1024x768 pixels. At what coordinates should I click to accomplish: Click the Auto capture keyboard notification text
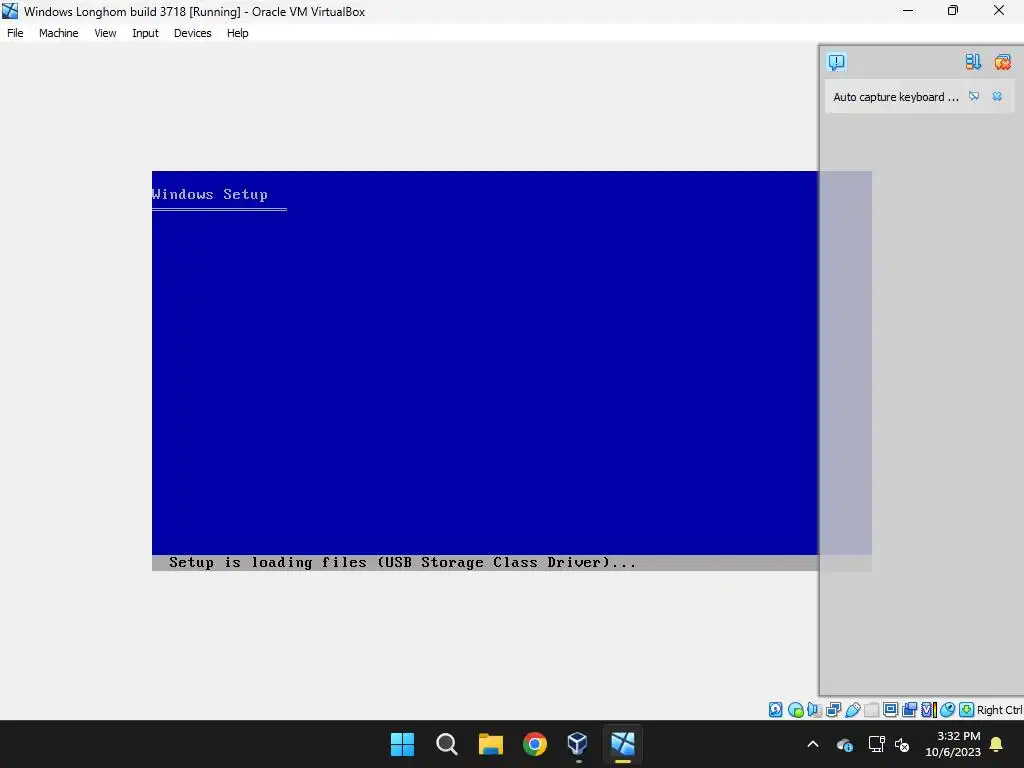pyautogui.click(x=895, y=97)
